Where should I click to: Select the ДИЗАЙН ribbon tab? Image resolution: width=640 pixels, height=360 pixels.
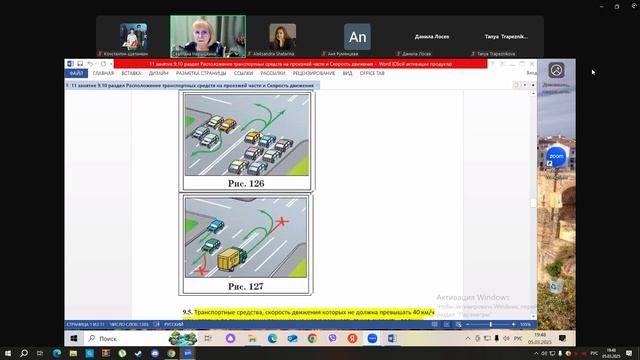pos(158,73)
